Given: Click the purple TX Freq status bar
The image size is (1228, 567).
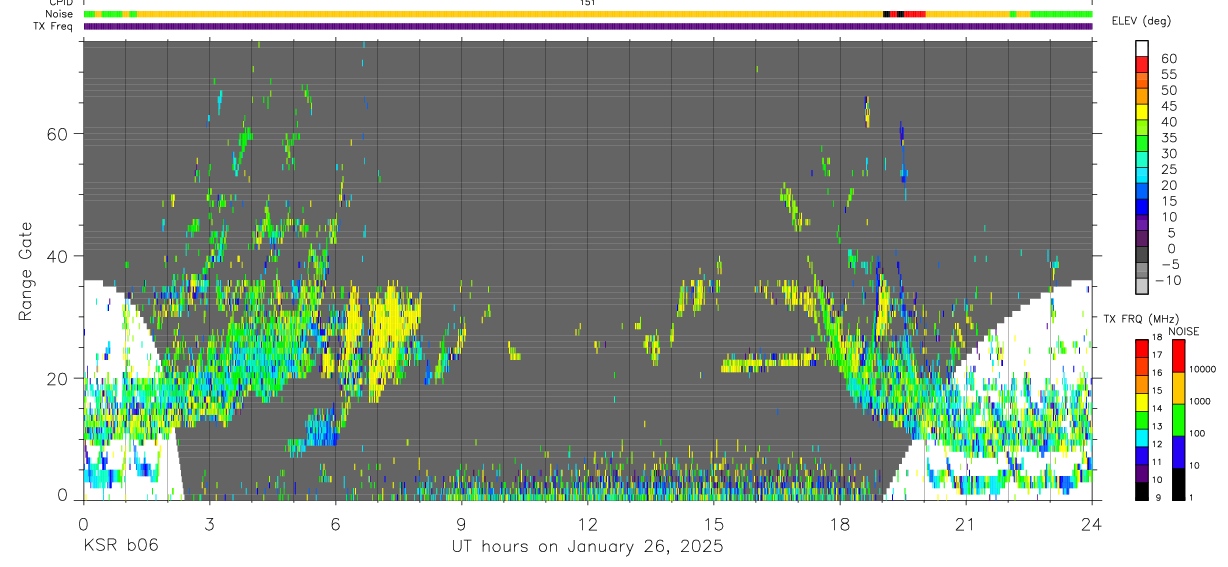Looking at the screenshot, I should (588, 26).
